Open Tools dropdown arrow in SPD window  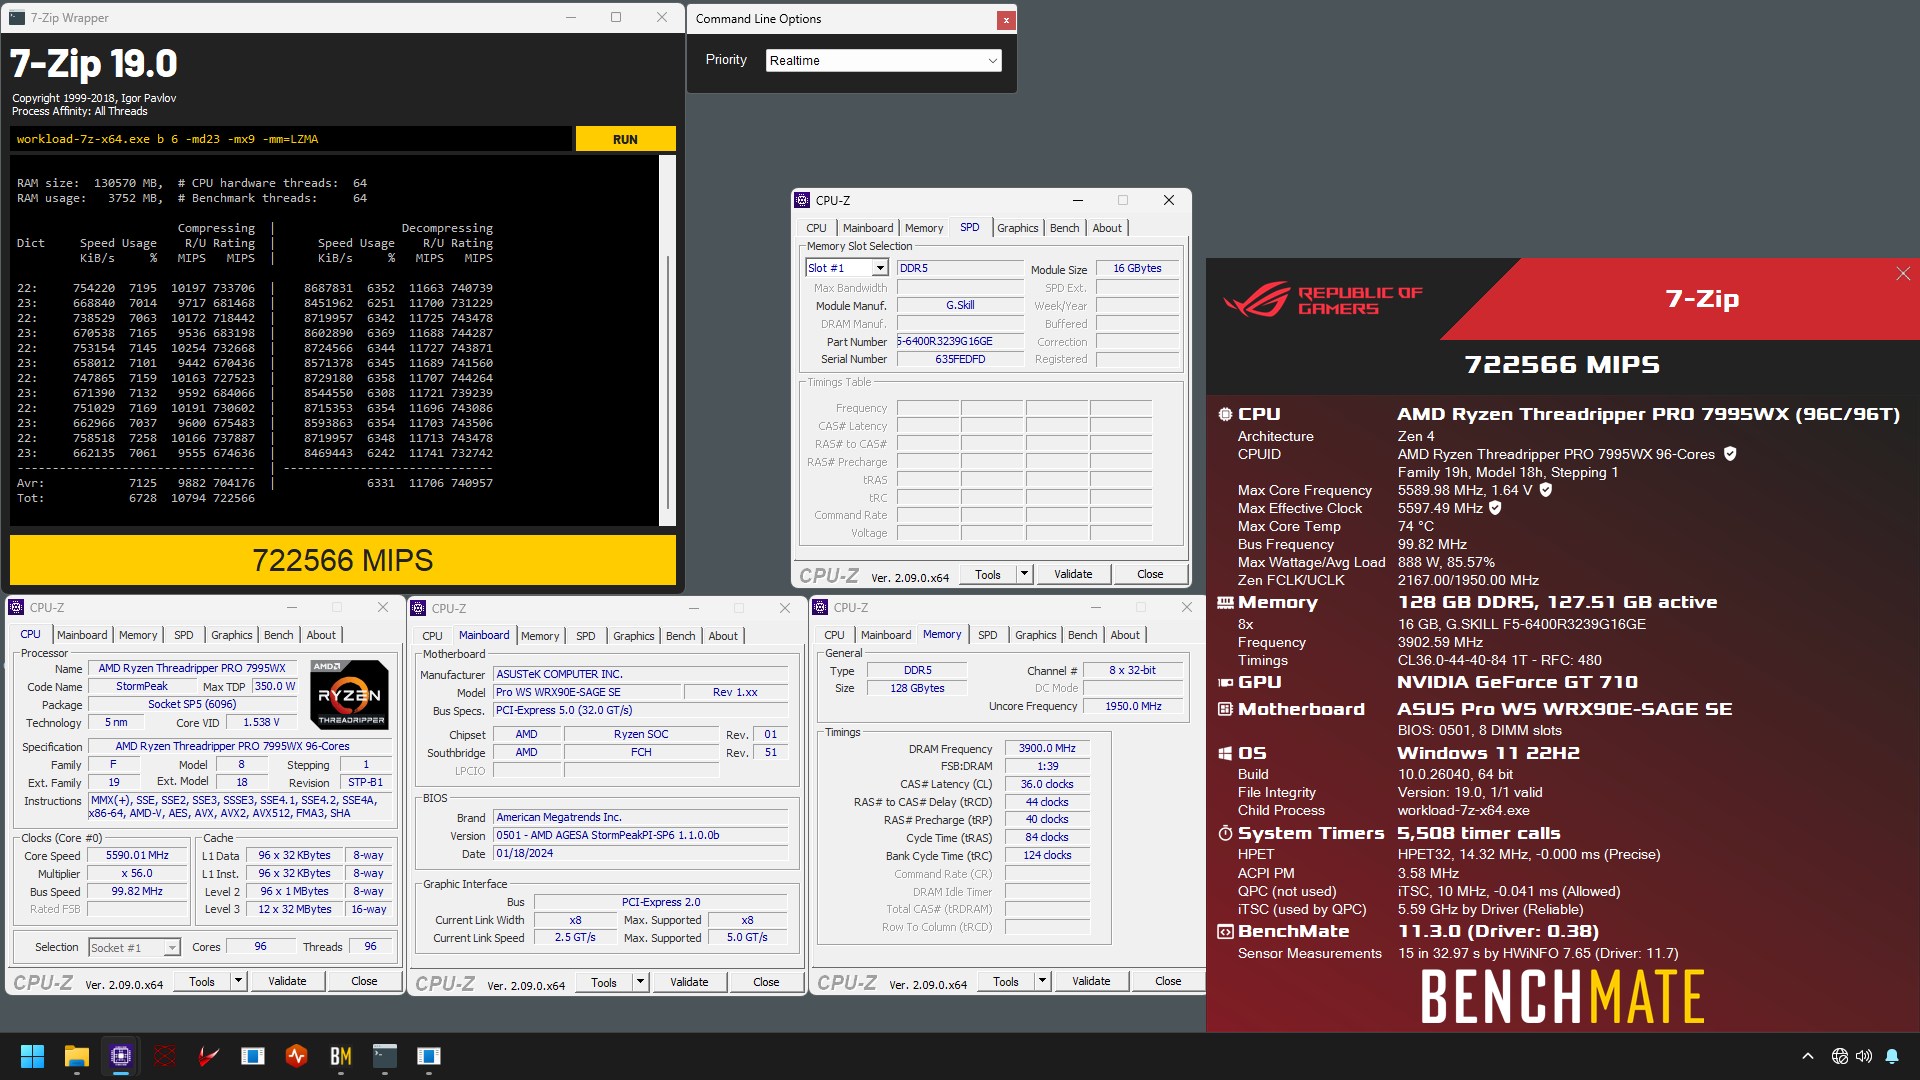point(1024,574)
